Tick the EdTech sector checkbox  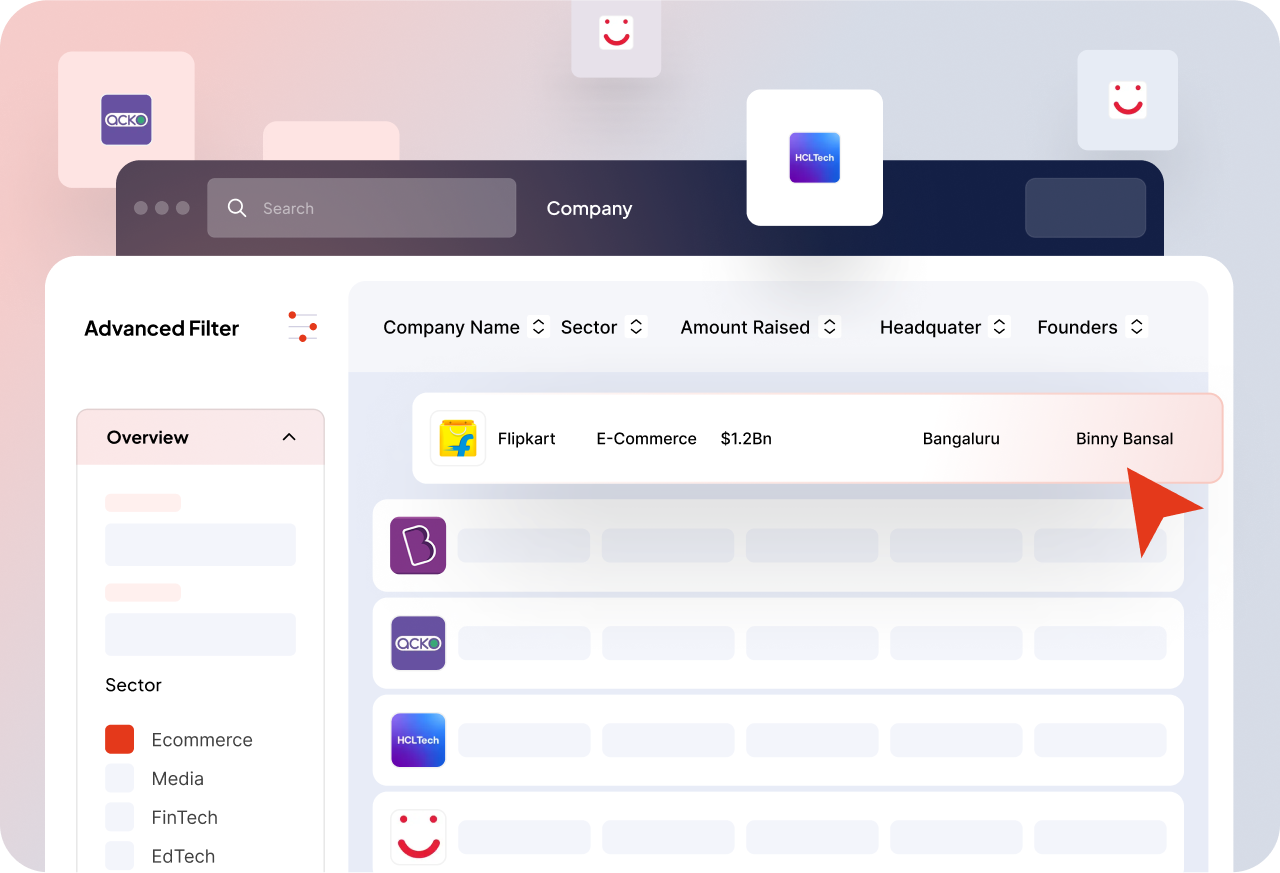pos(120,856)
